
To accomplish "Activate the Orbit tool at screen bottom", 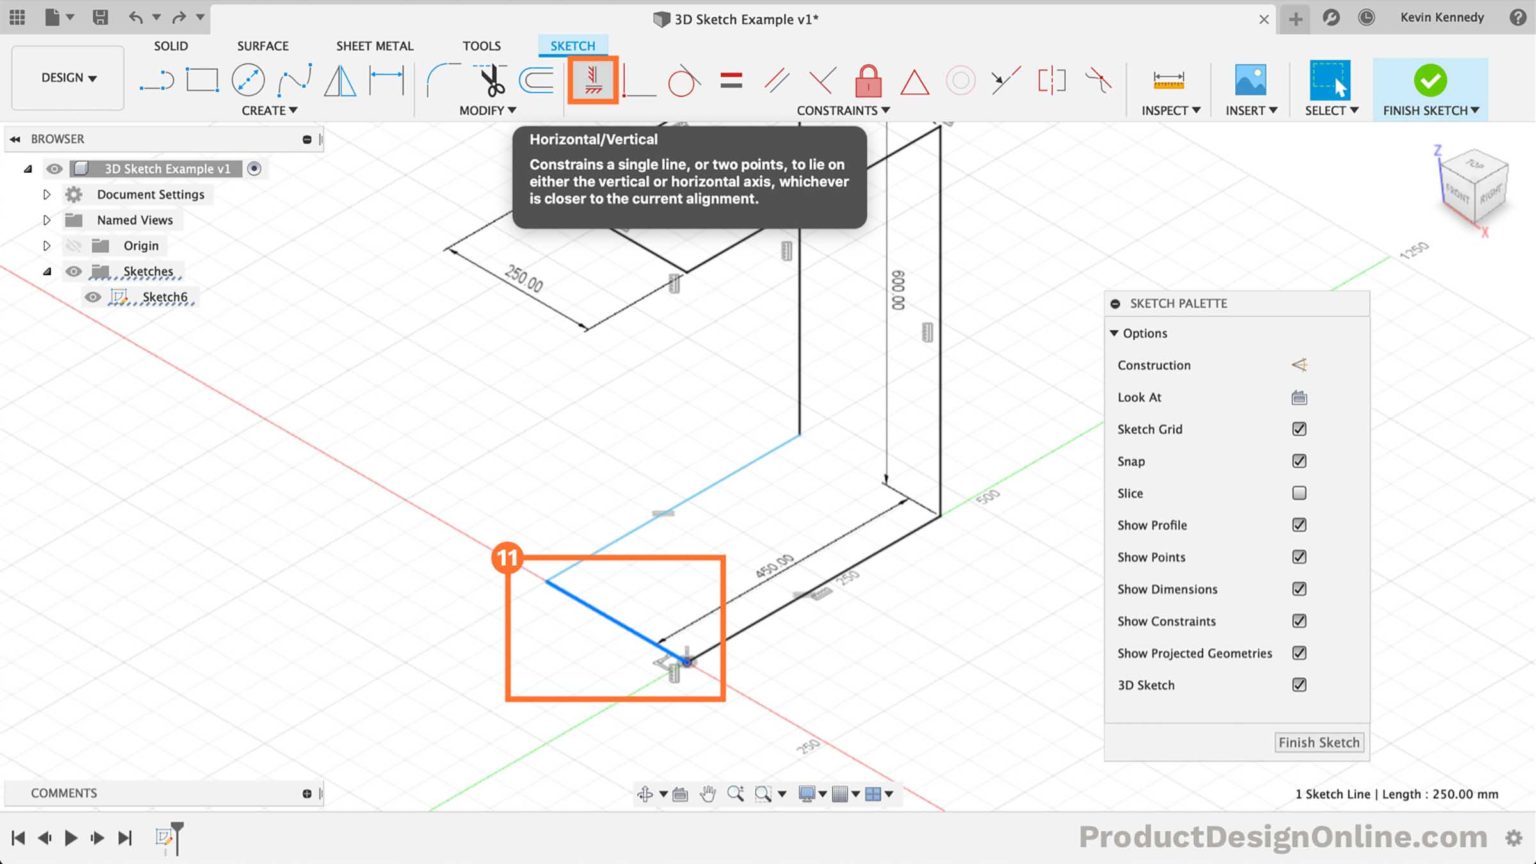I will click(645, 793).
